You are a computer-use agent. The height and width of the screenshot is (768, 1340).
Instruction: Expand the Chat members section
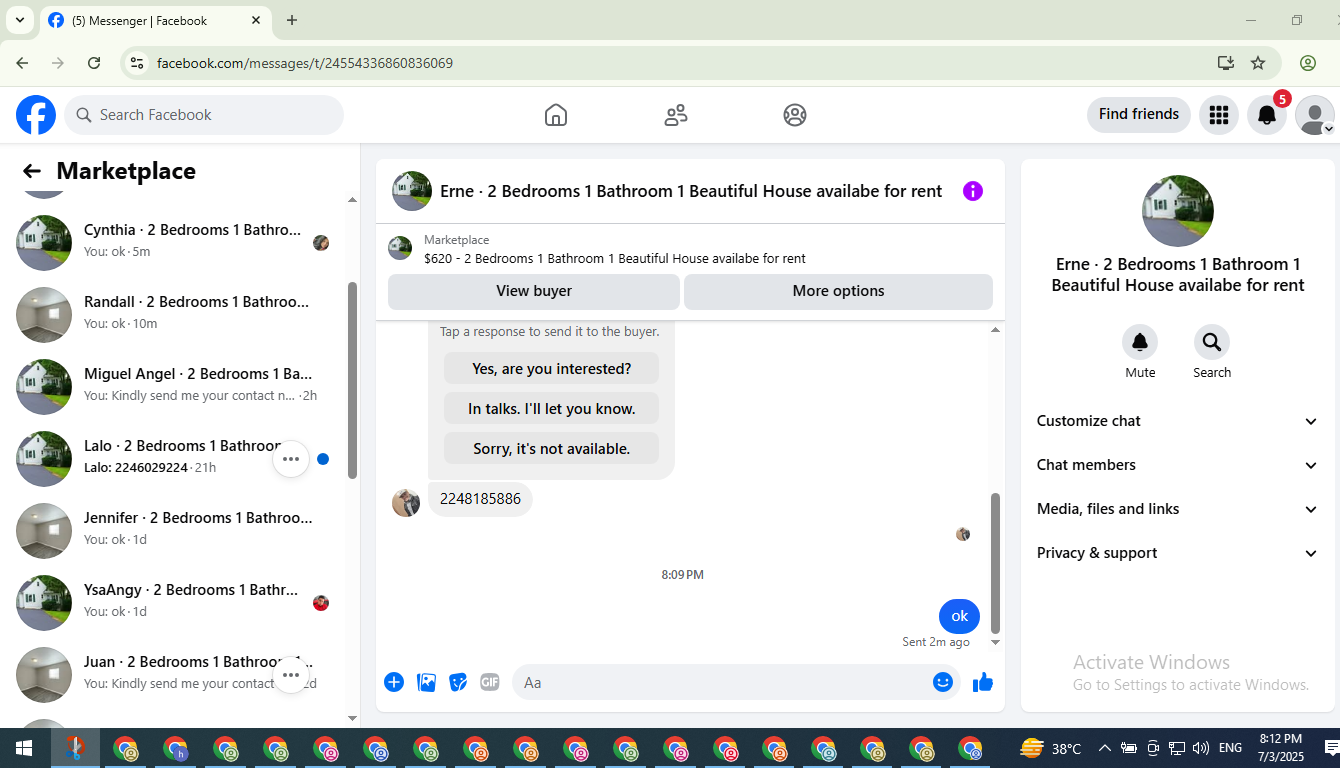pyautogui.click(x=1178, y=465)
